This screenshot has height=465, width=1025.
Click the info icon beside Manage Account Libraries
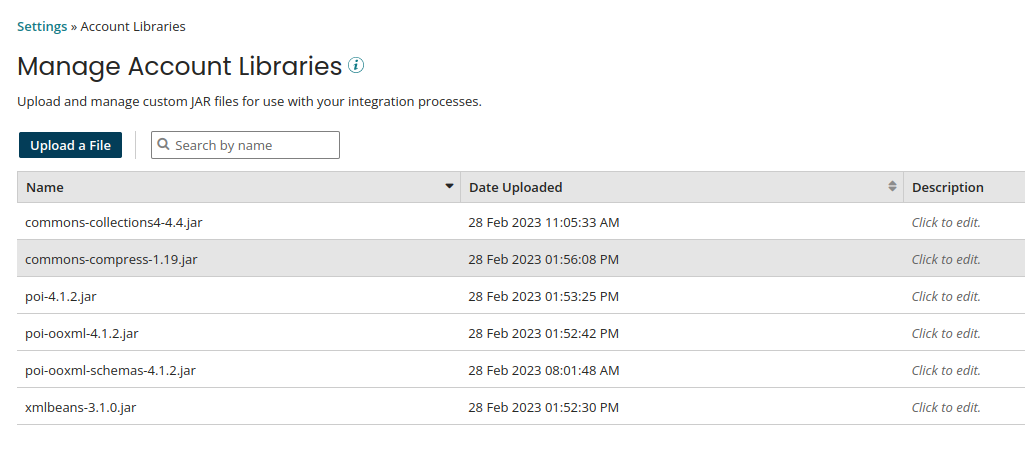pyautogui.click(x=356, y=66)
